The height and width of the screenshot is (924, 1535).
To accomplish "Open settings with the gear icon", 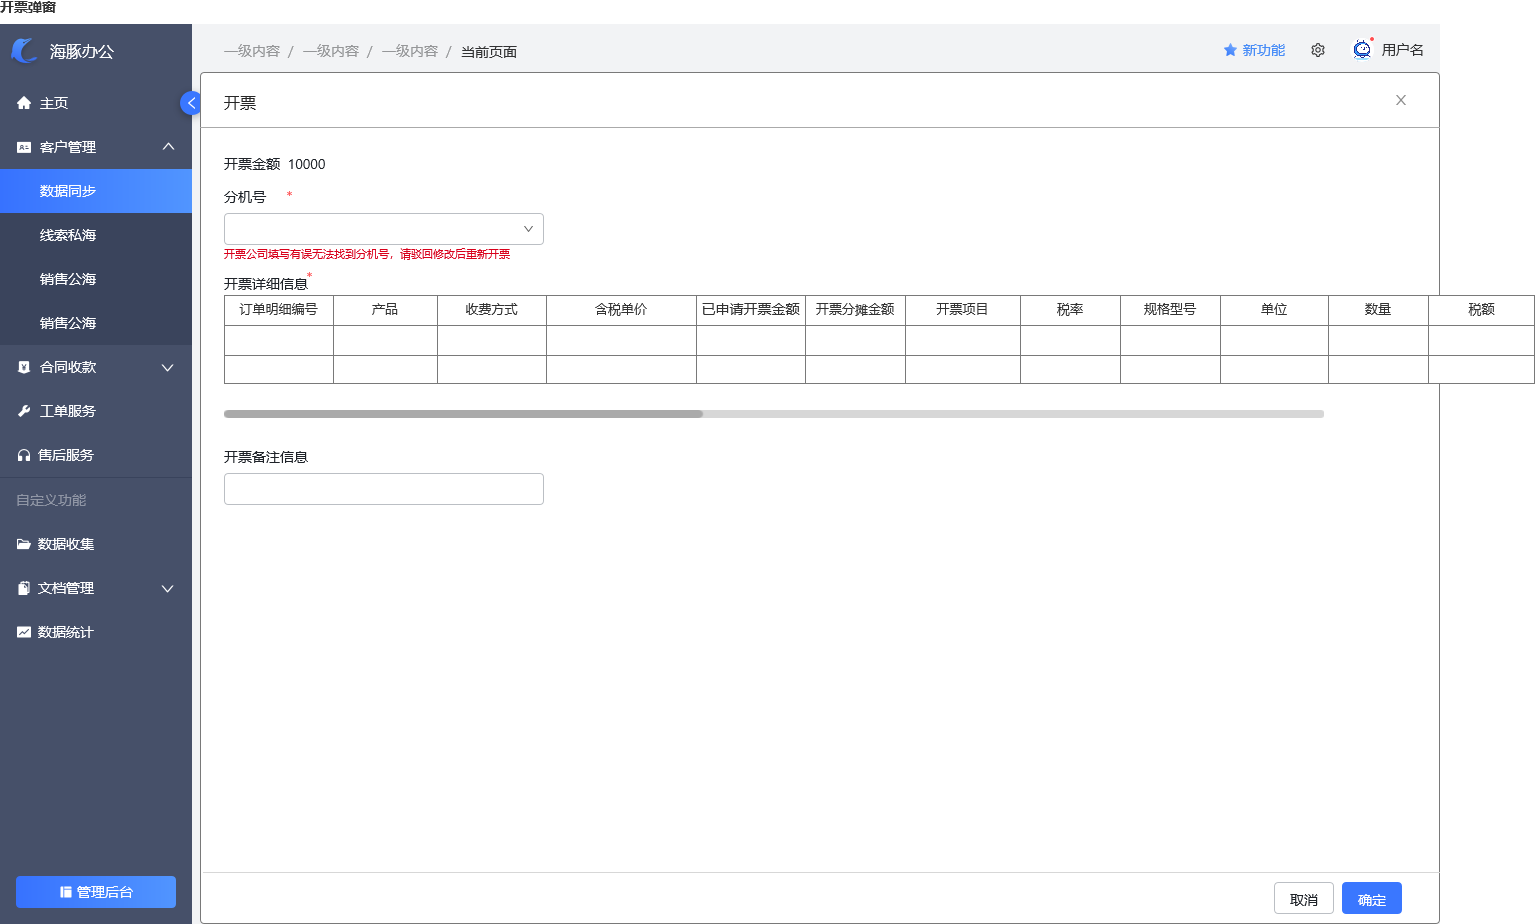I will [1318, 50].
